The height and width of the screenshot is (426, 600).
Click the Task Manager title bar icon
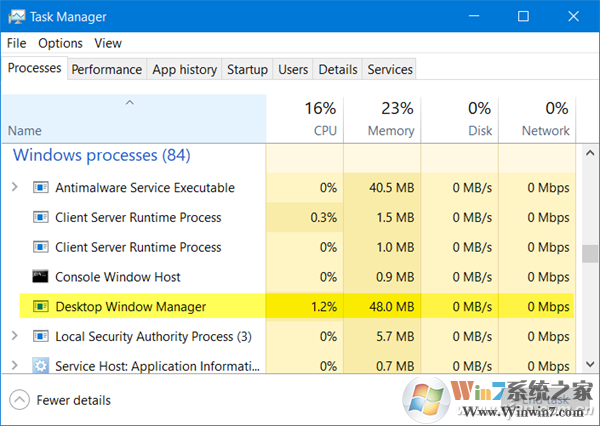(17, 17)
